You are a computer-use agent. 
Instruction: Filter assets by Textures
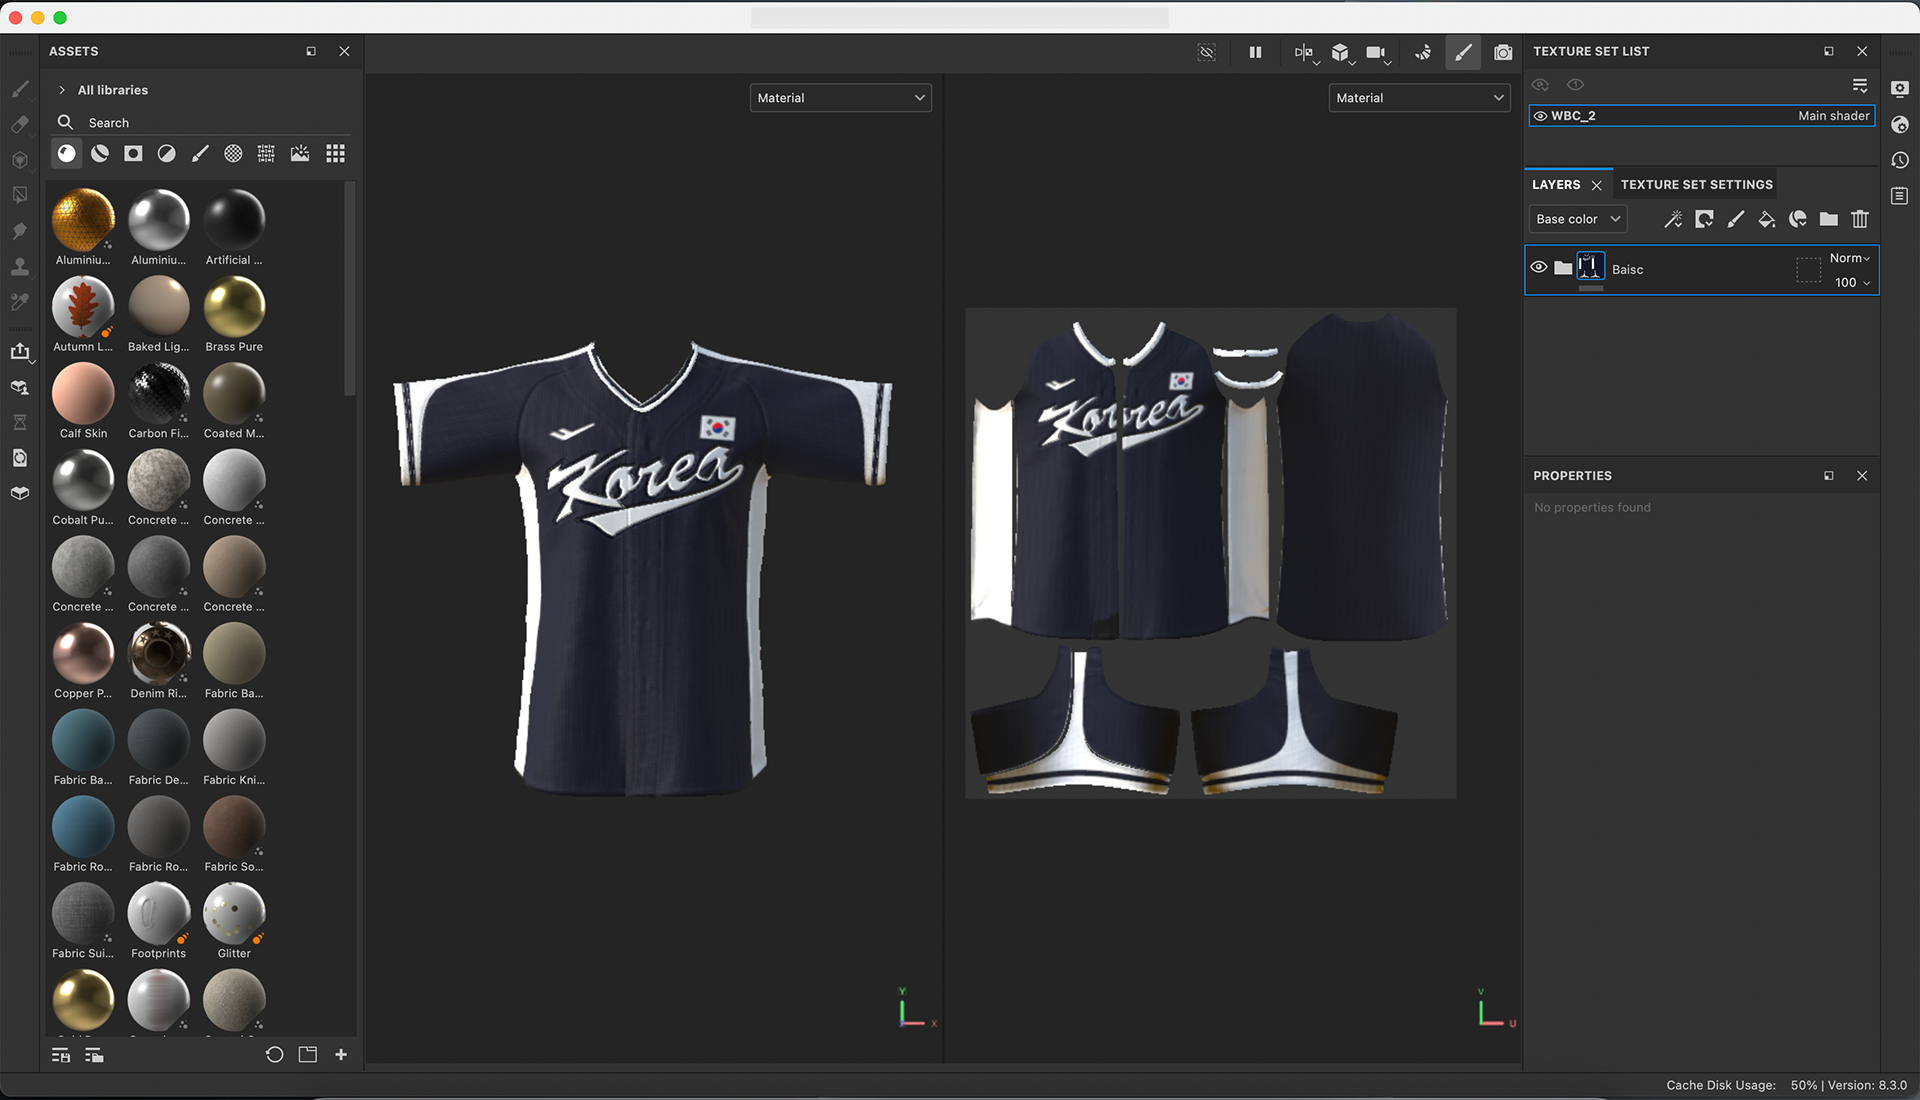(x=266, y=153)
